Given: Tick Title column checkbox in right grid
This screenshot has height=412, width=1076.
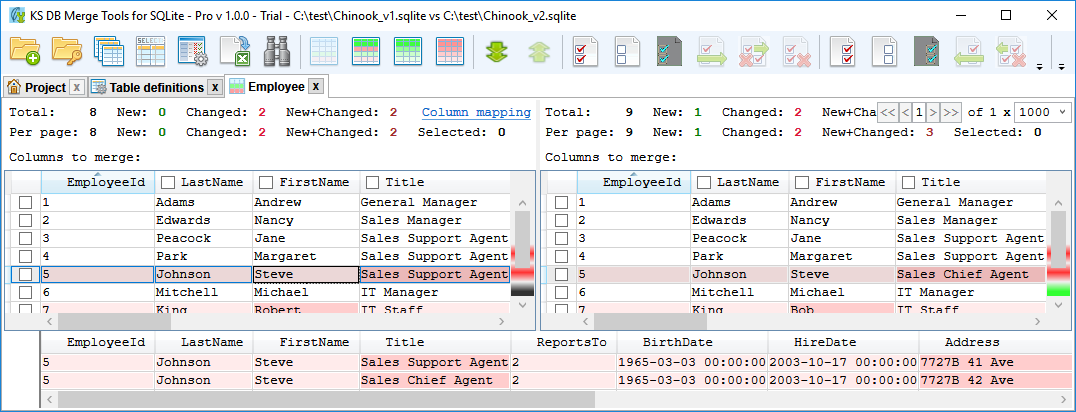Looking at the screenshot, I should point(907,182).
